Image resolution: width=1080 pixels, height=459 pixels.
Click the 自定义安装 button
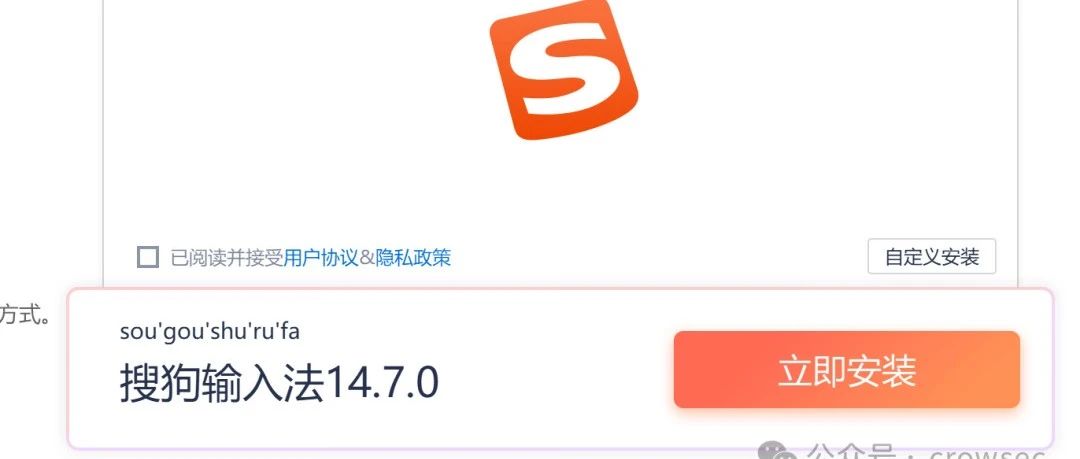[932, 256]
